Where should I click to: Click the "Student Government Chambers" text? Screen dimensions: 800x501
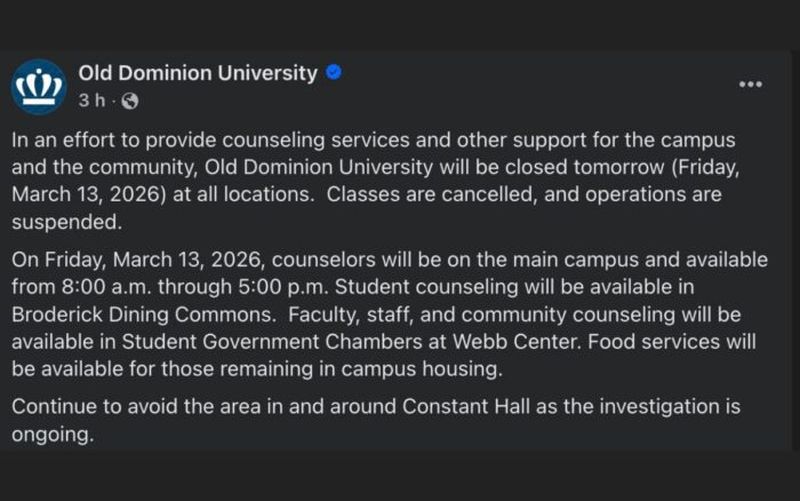tap(225, 343)
